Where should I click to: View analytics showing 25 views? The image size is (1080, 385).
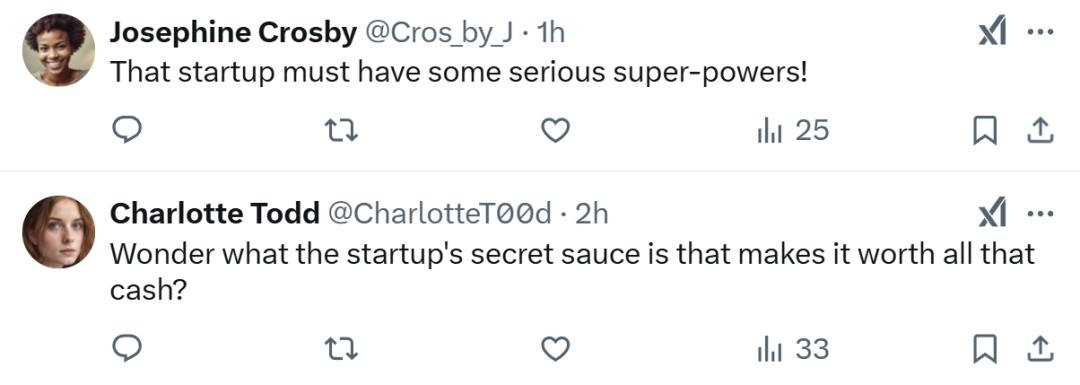[793, 130]
